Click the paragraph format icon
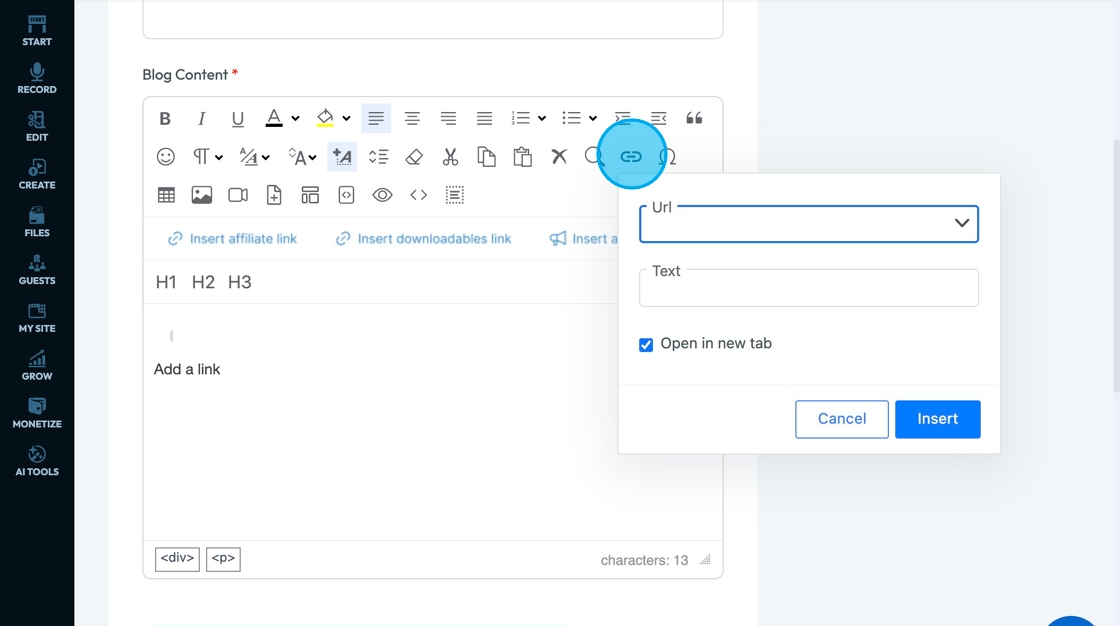 [x=201, y=156]
